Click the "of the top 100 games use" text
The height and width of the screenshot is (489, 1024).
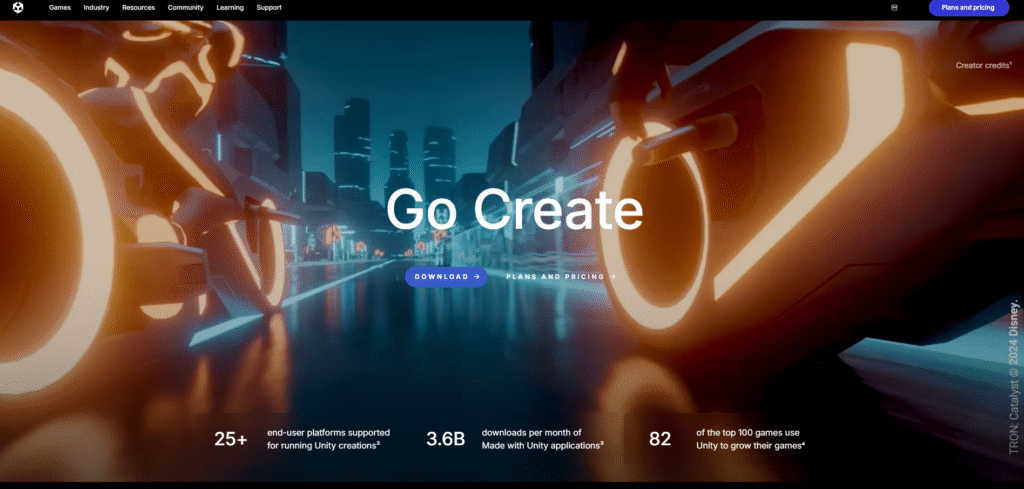pos(748,433)
